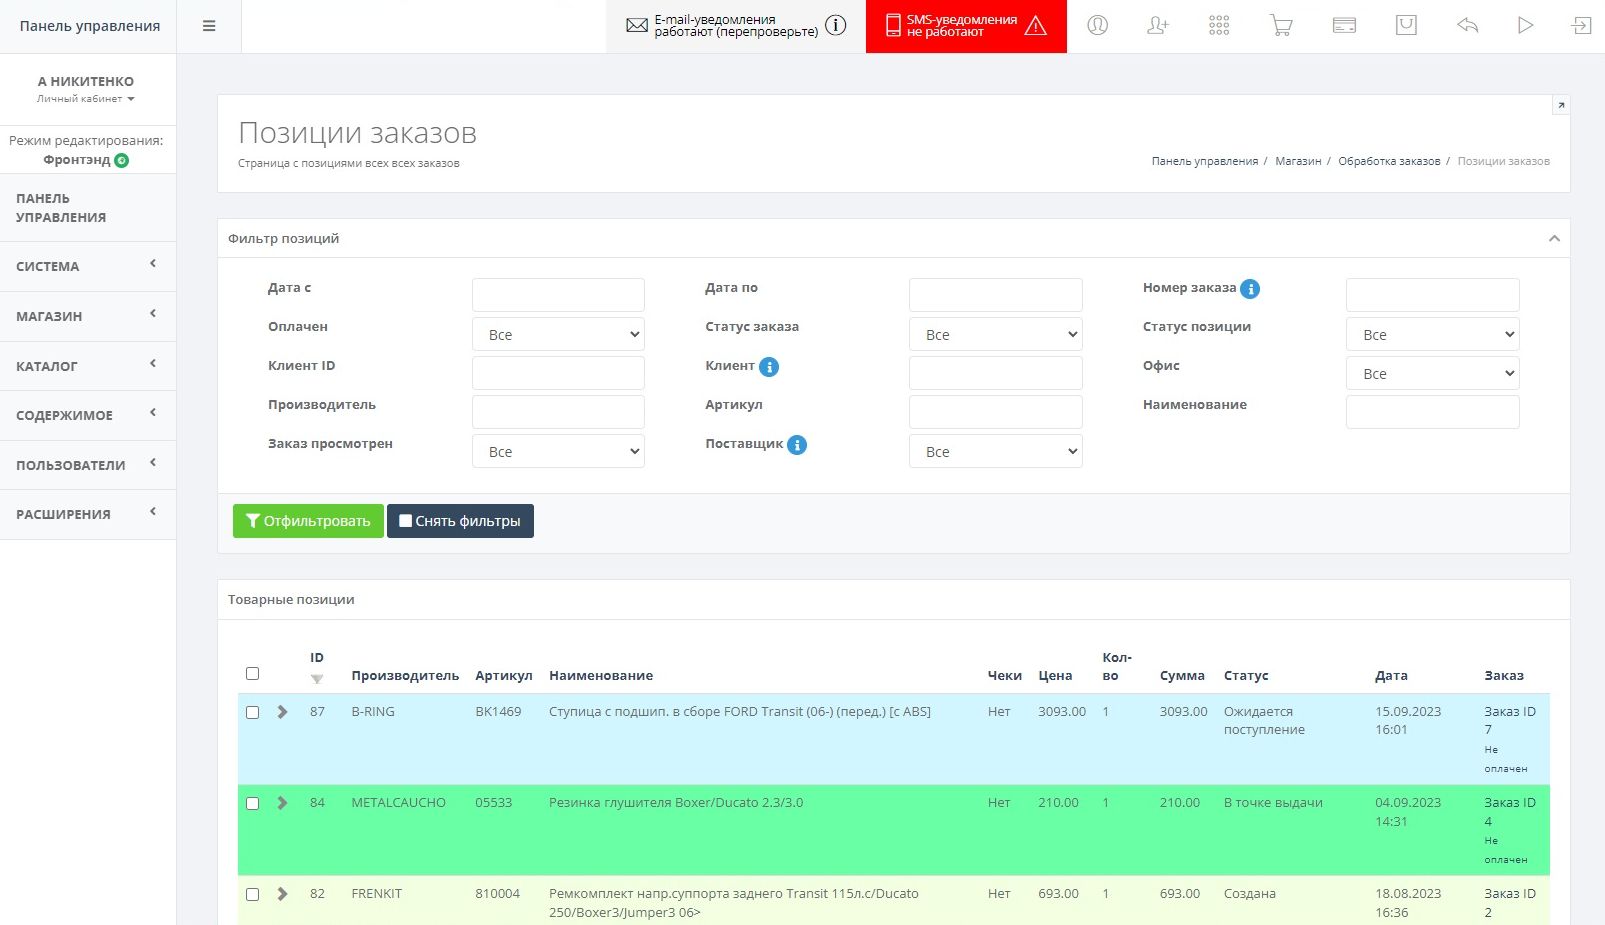Click the hamburger menu icon
The width and height of the screenshot is (1605, 925).
tap(209, 26)
